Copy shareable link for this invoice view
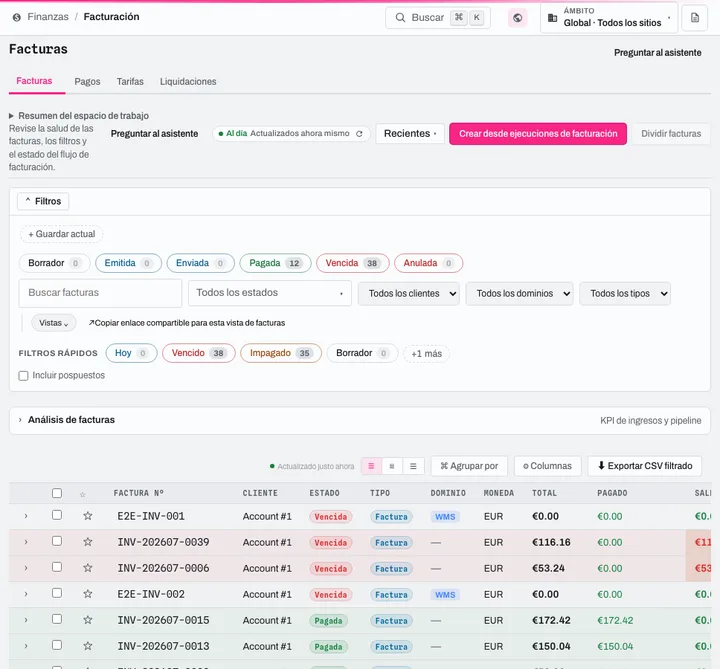720x669 pixels. [187, 323]
